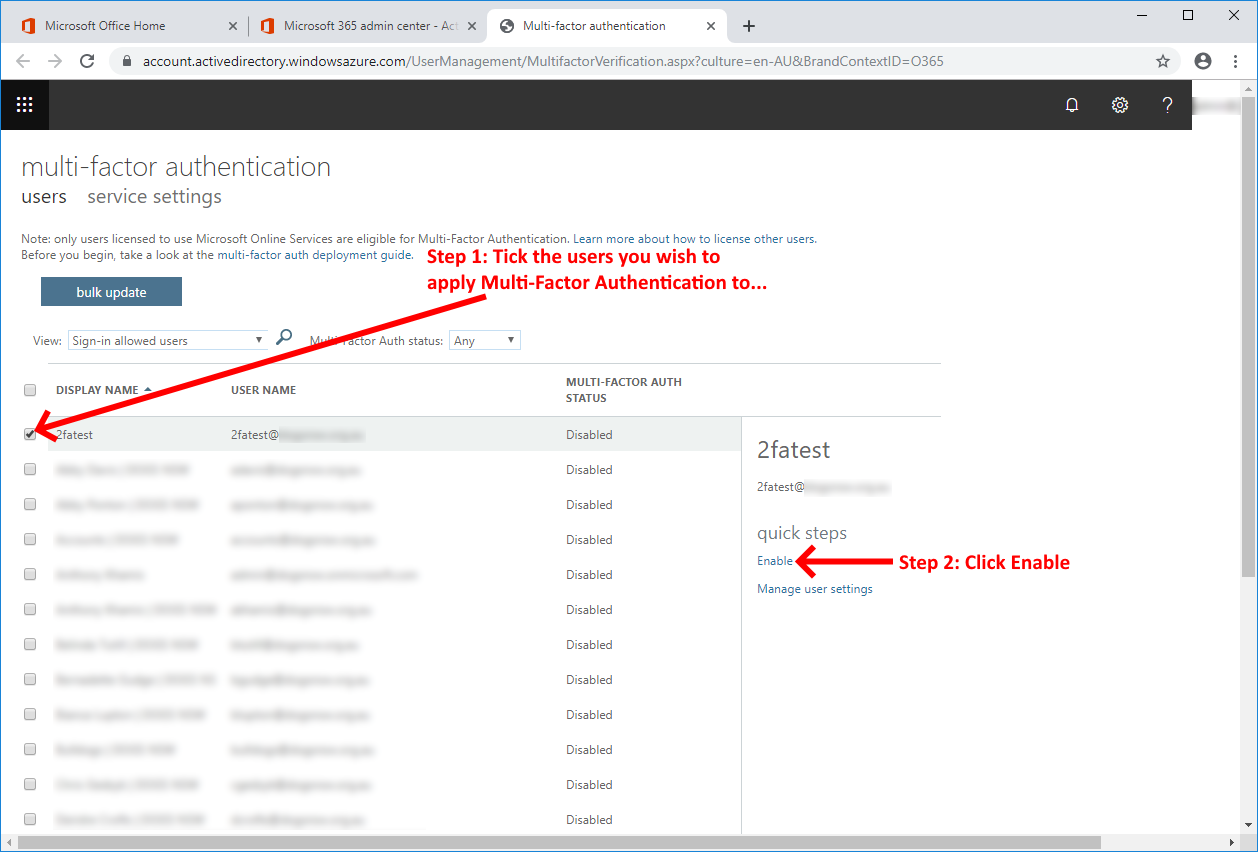Click the Enable quick step link
Screen dimensions: 1258x852
[775, 561]
